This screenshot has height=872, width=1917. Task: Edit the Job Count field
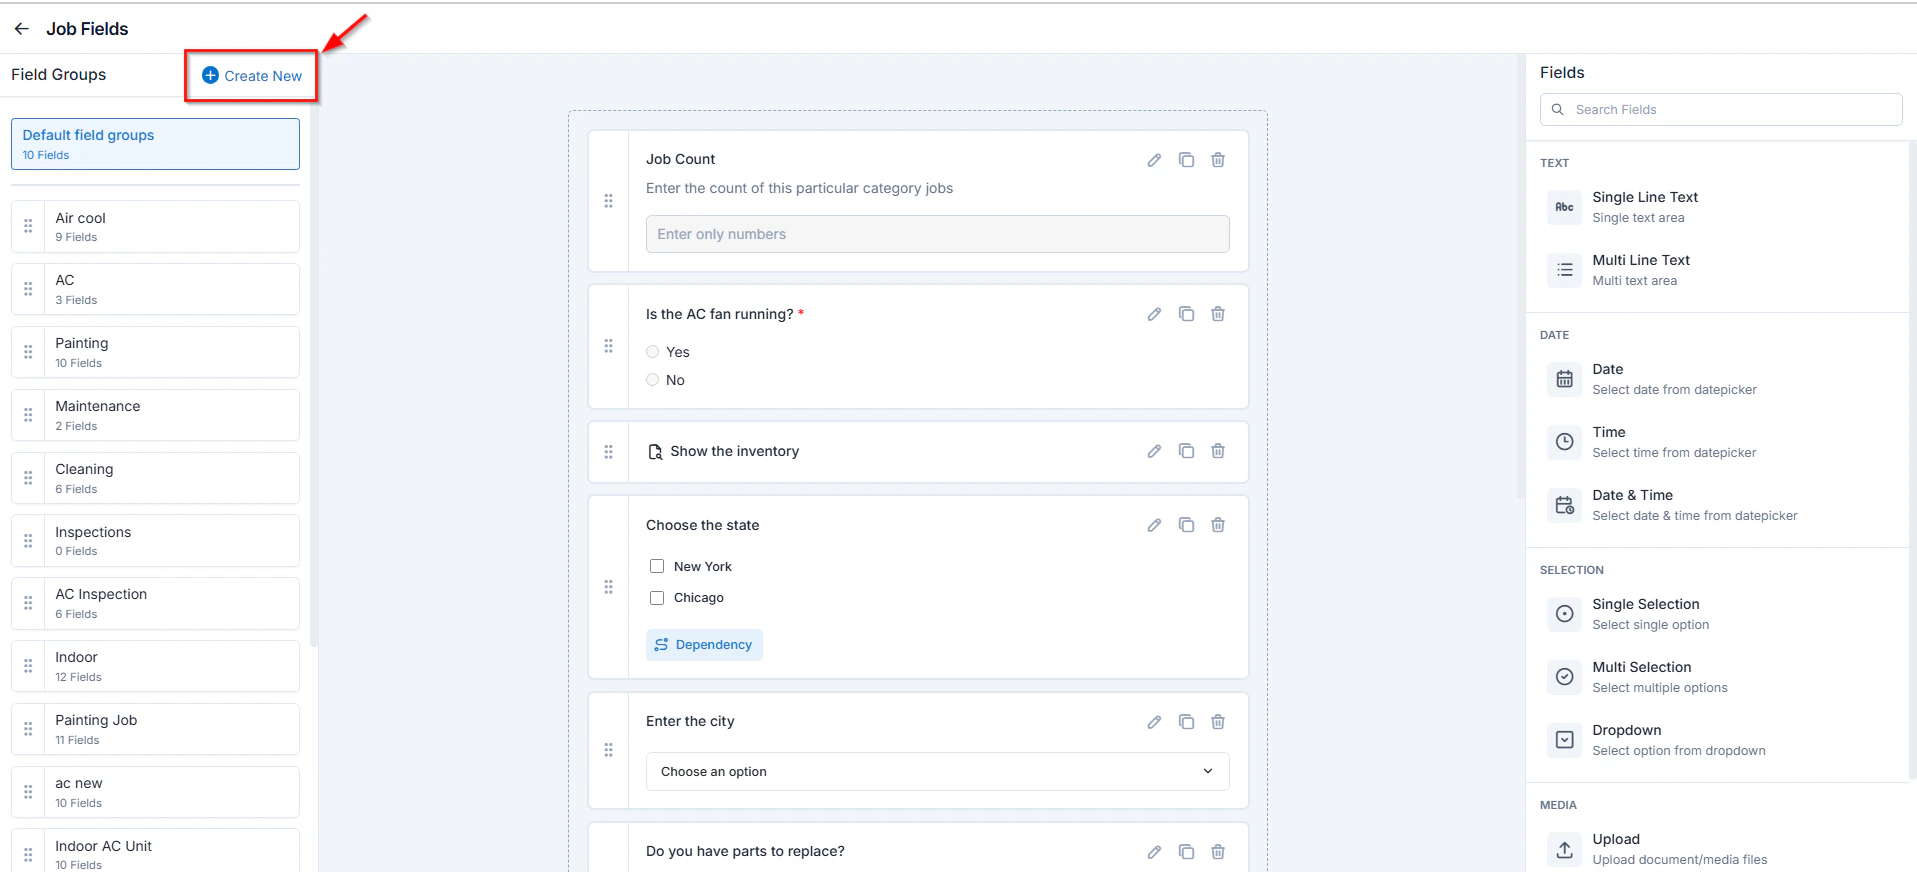[1154, 160]
